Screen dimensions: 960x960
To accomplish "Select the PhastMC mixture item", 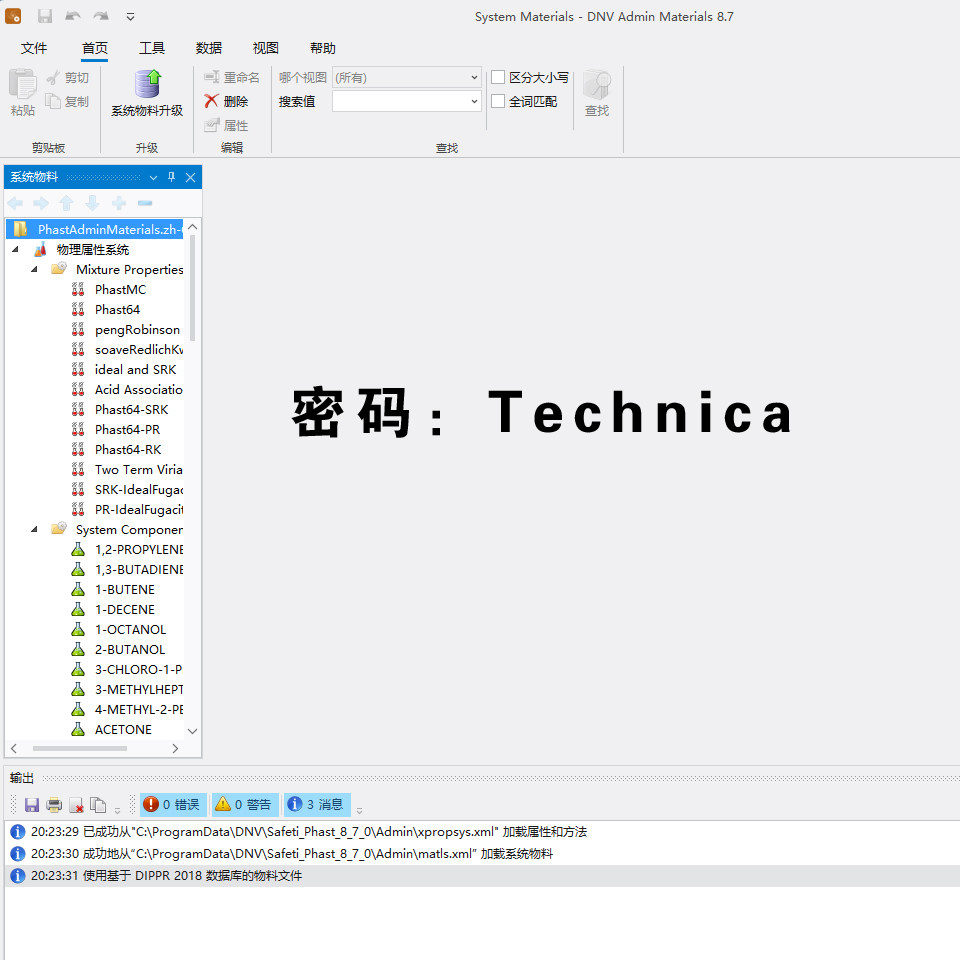I will coord(120,290).
